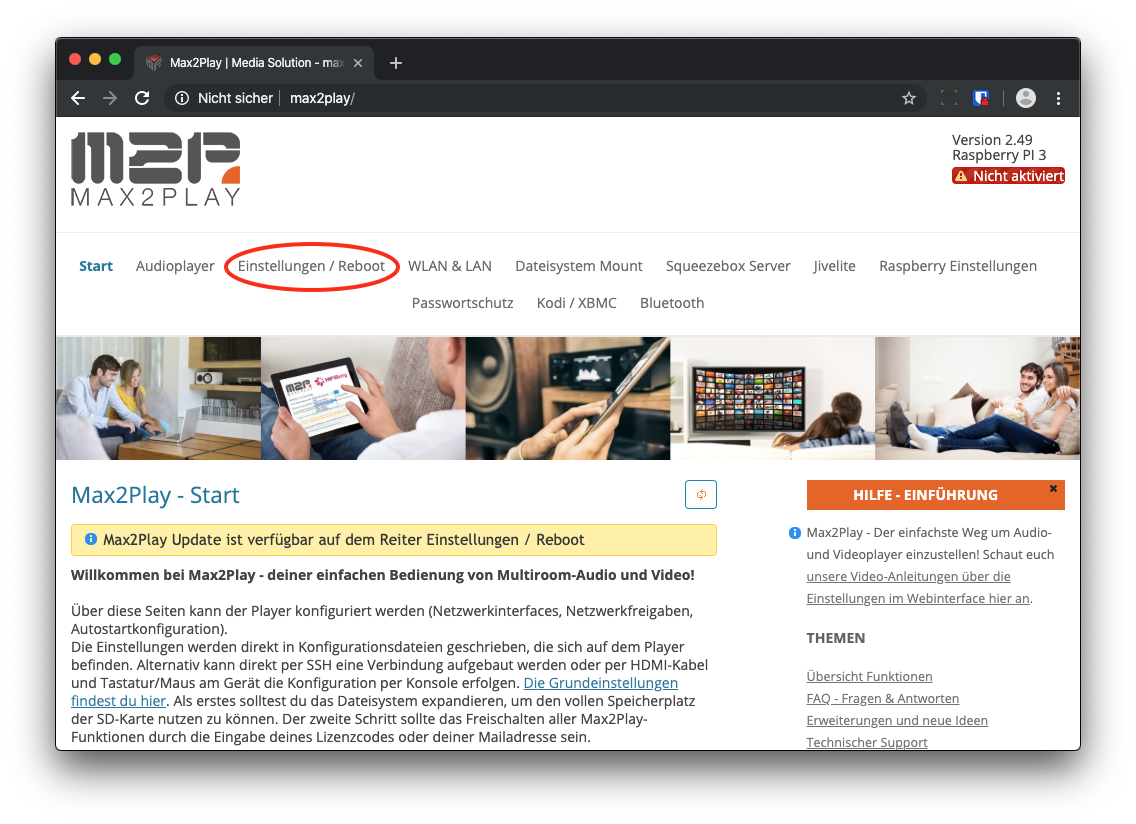Click the user profile avatar icon

point(1025,98)
